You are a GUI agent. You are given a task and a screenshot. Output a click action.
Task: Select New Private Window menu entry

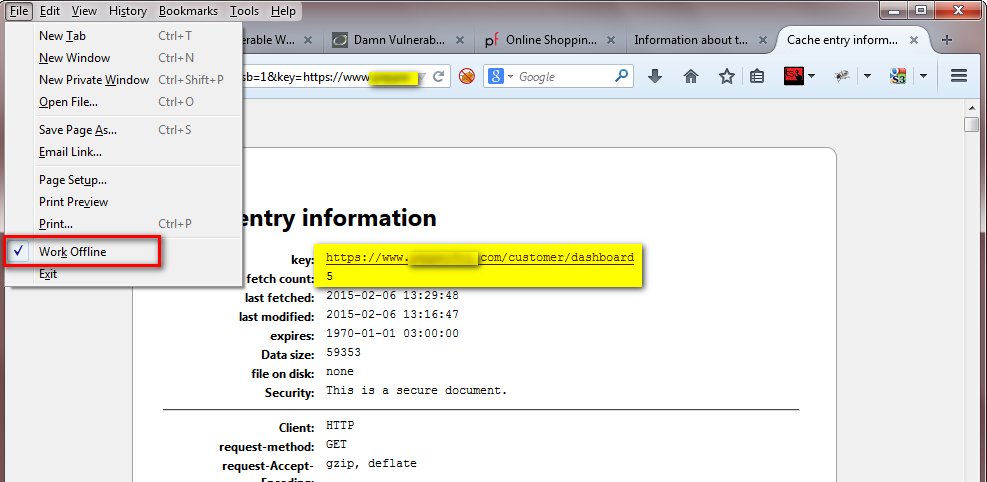pyautogui.click(x=94, y=80)
